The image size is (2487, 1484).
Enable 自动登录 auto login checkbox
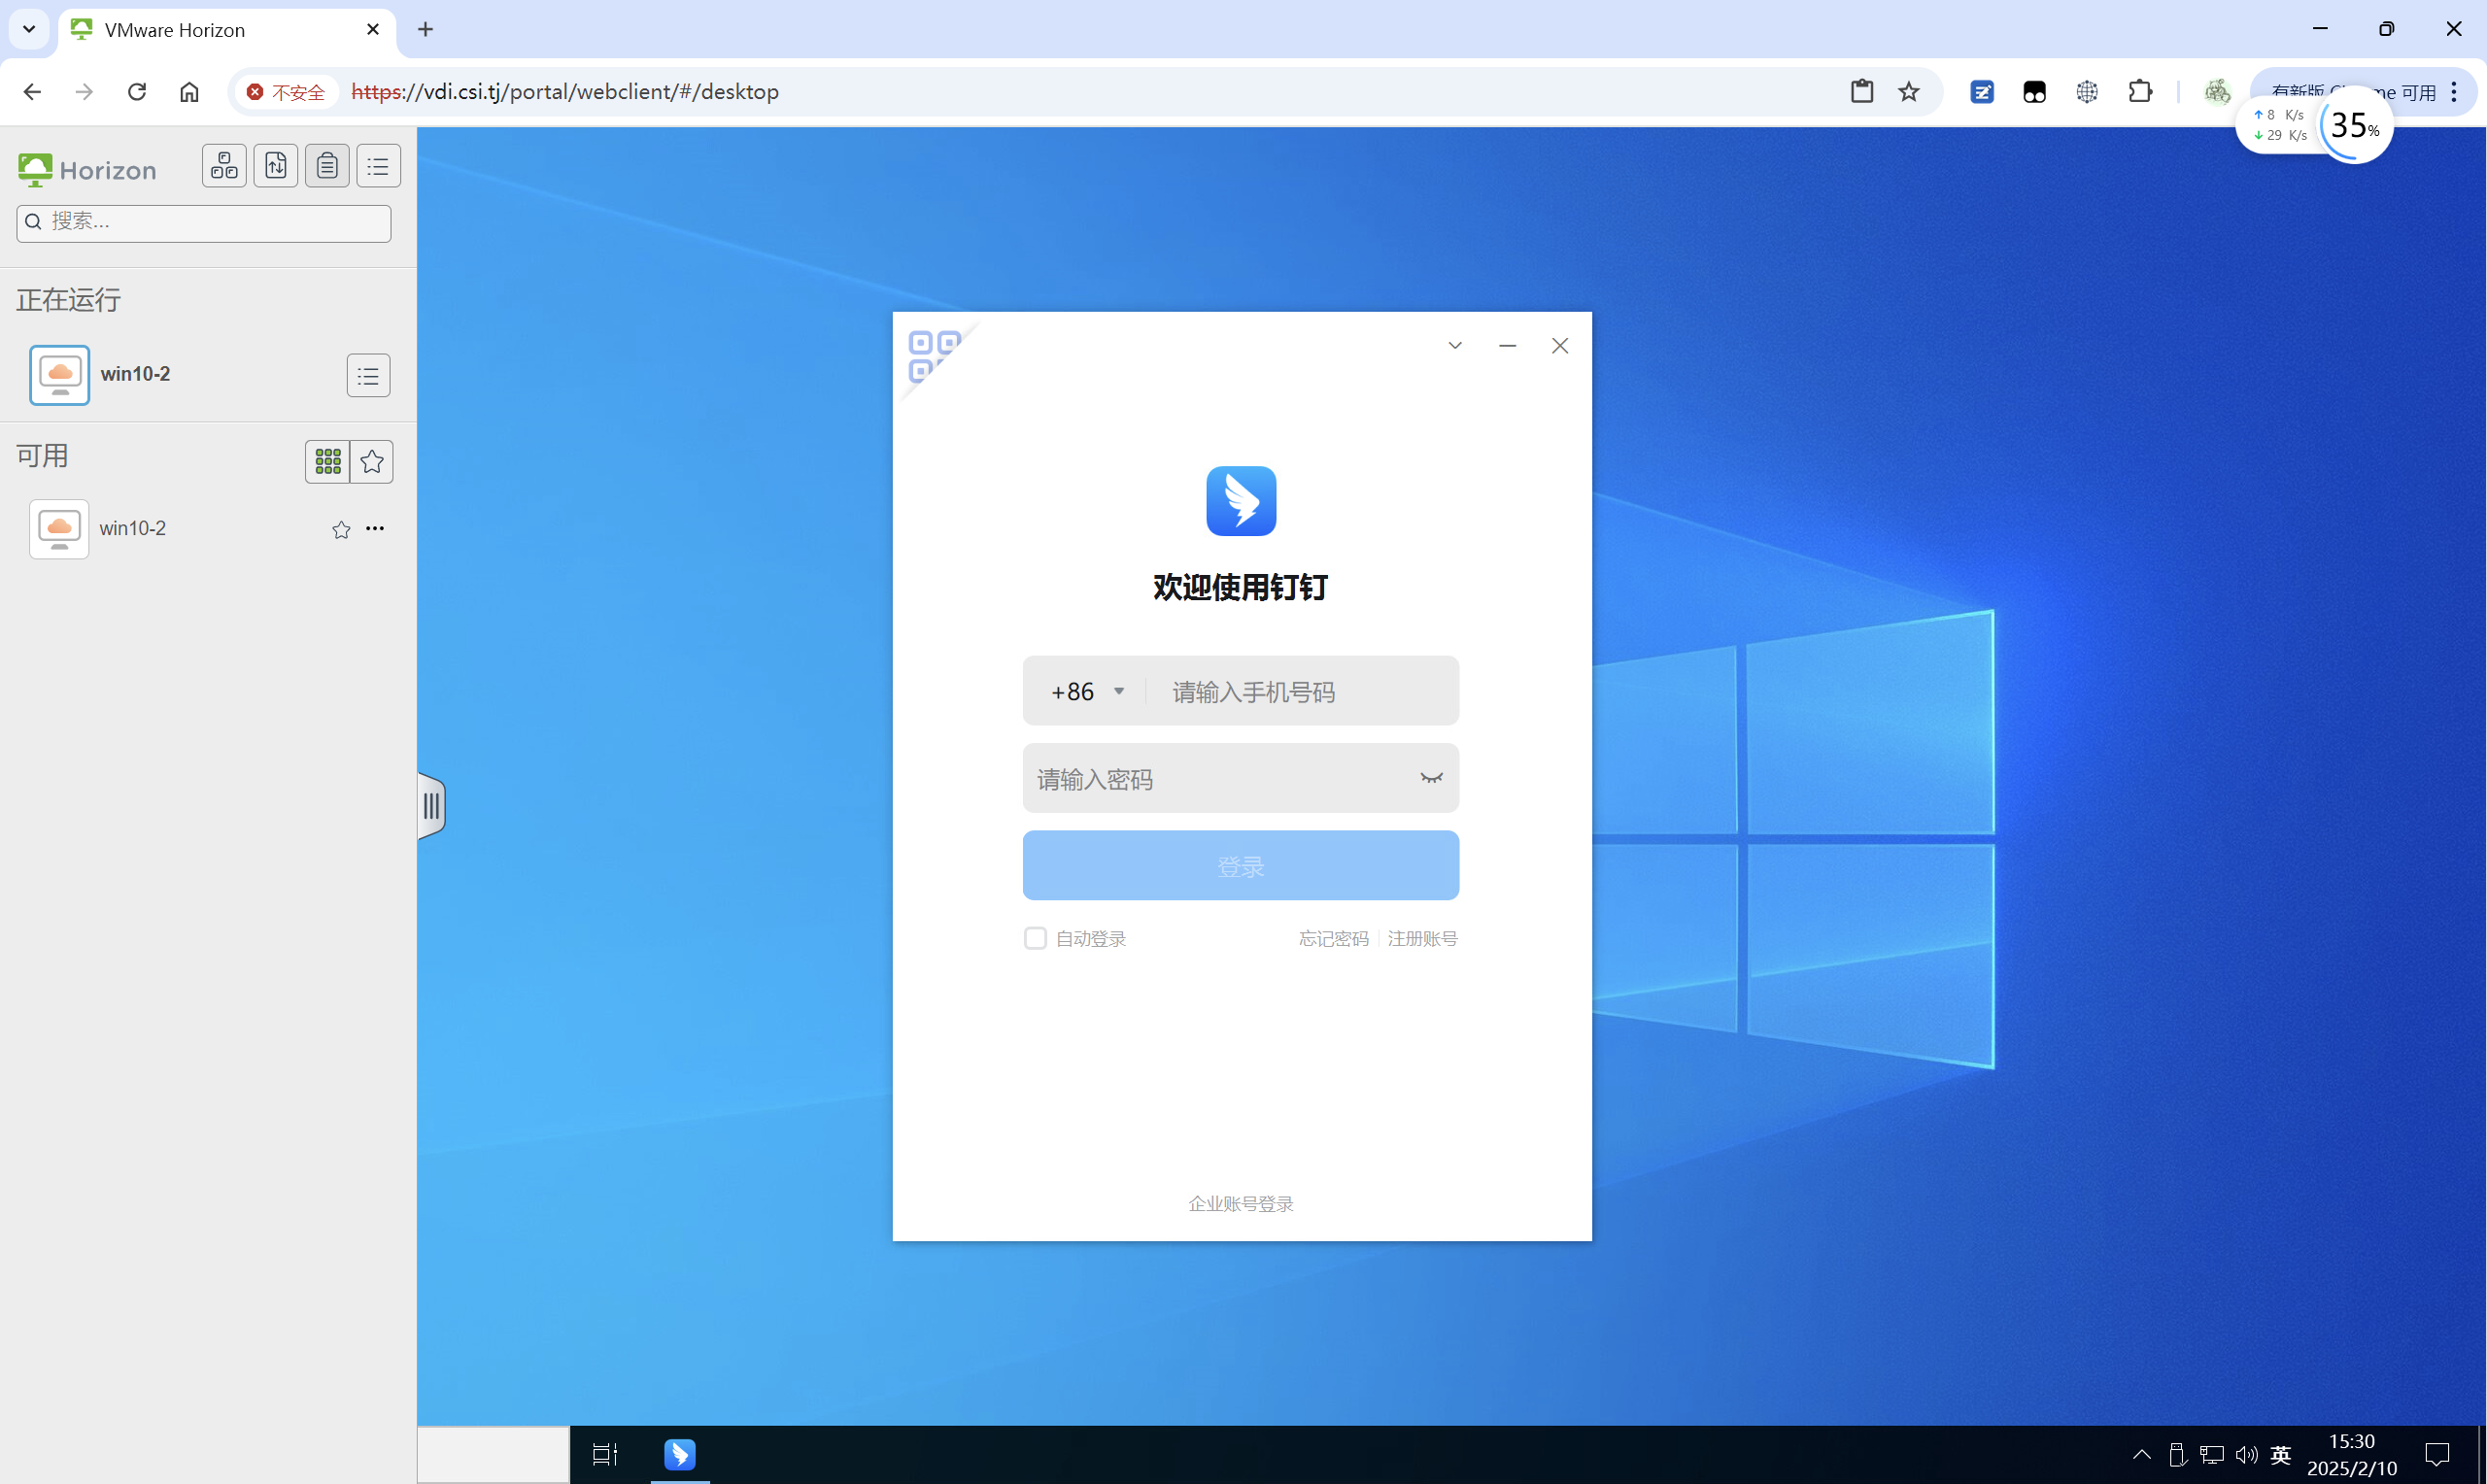point(1035,938)
